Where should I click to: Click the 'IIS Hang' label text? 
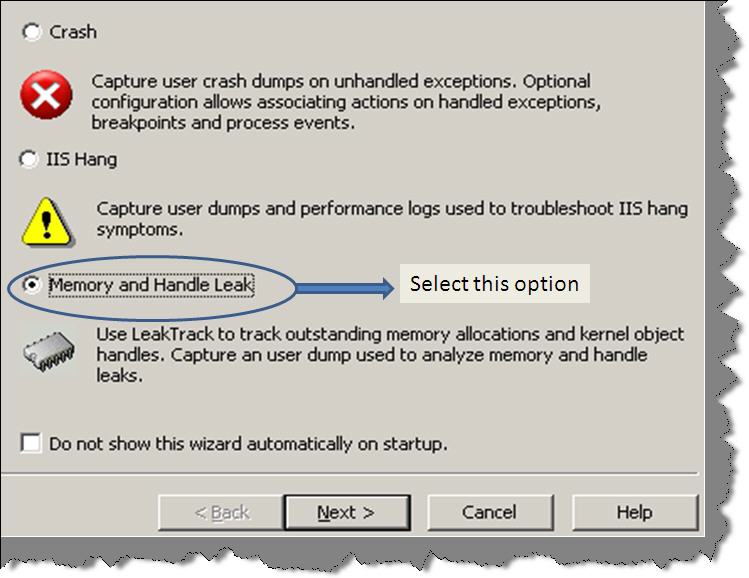pos(82,160)
